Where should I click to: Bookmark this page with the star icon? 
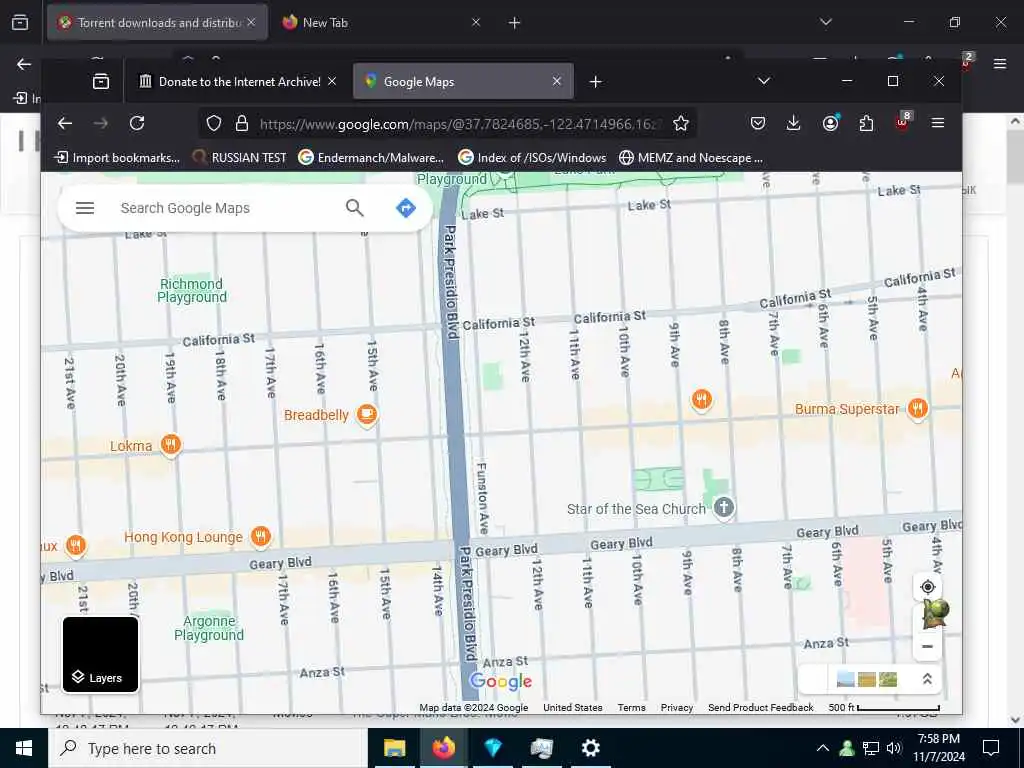click(x=680, y=123)
